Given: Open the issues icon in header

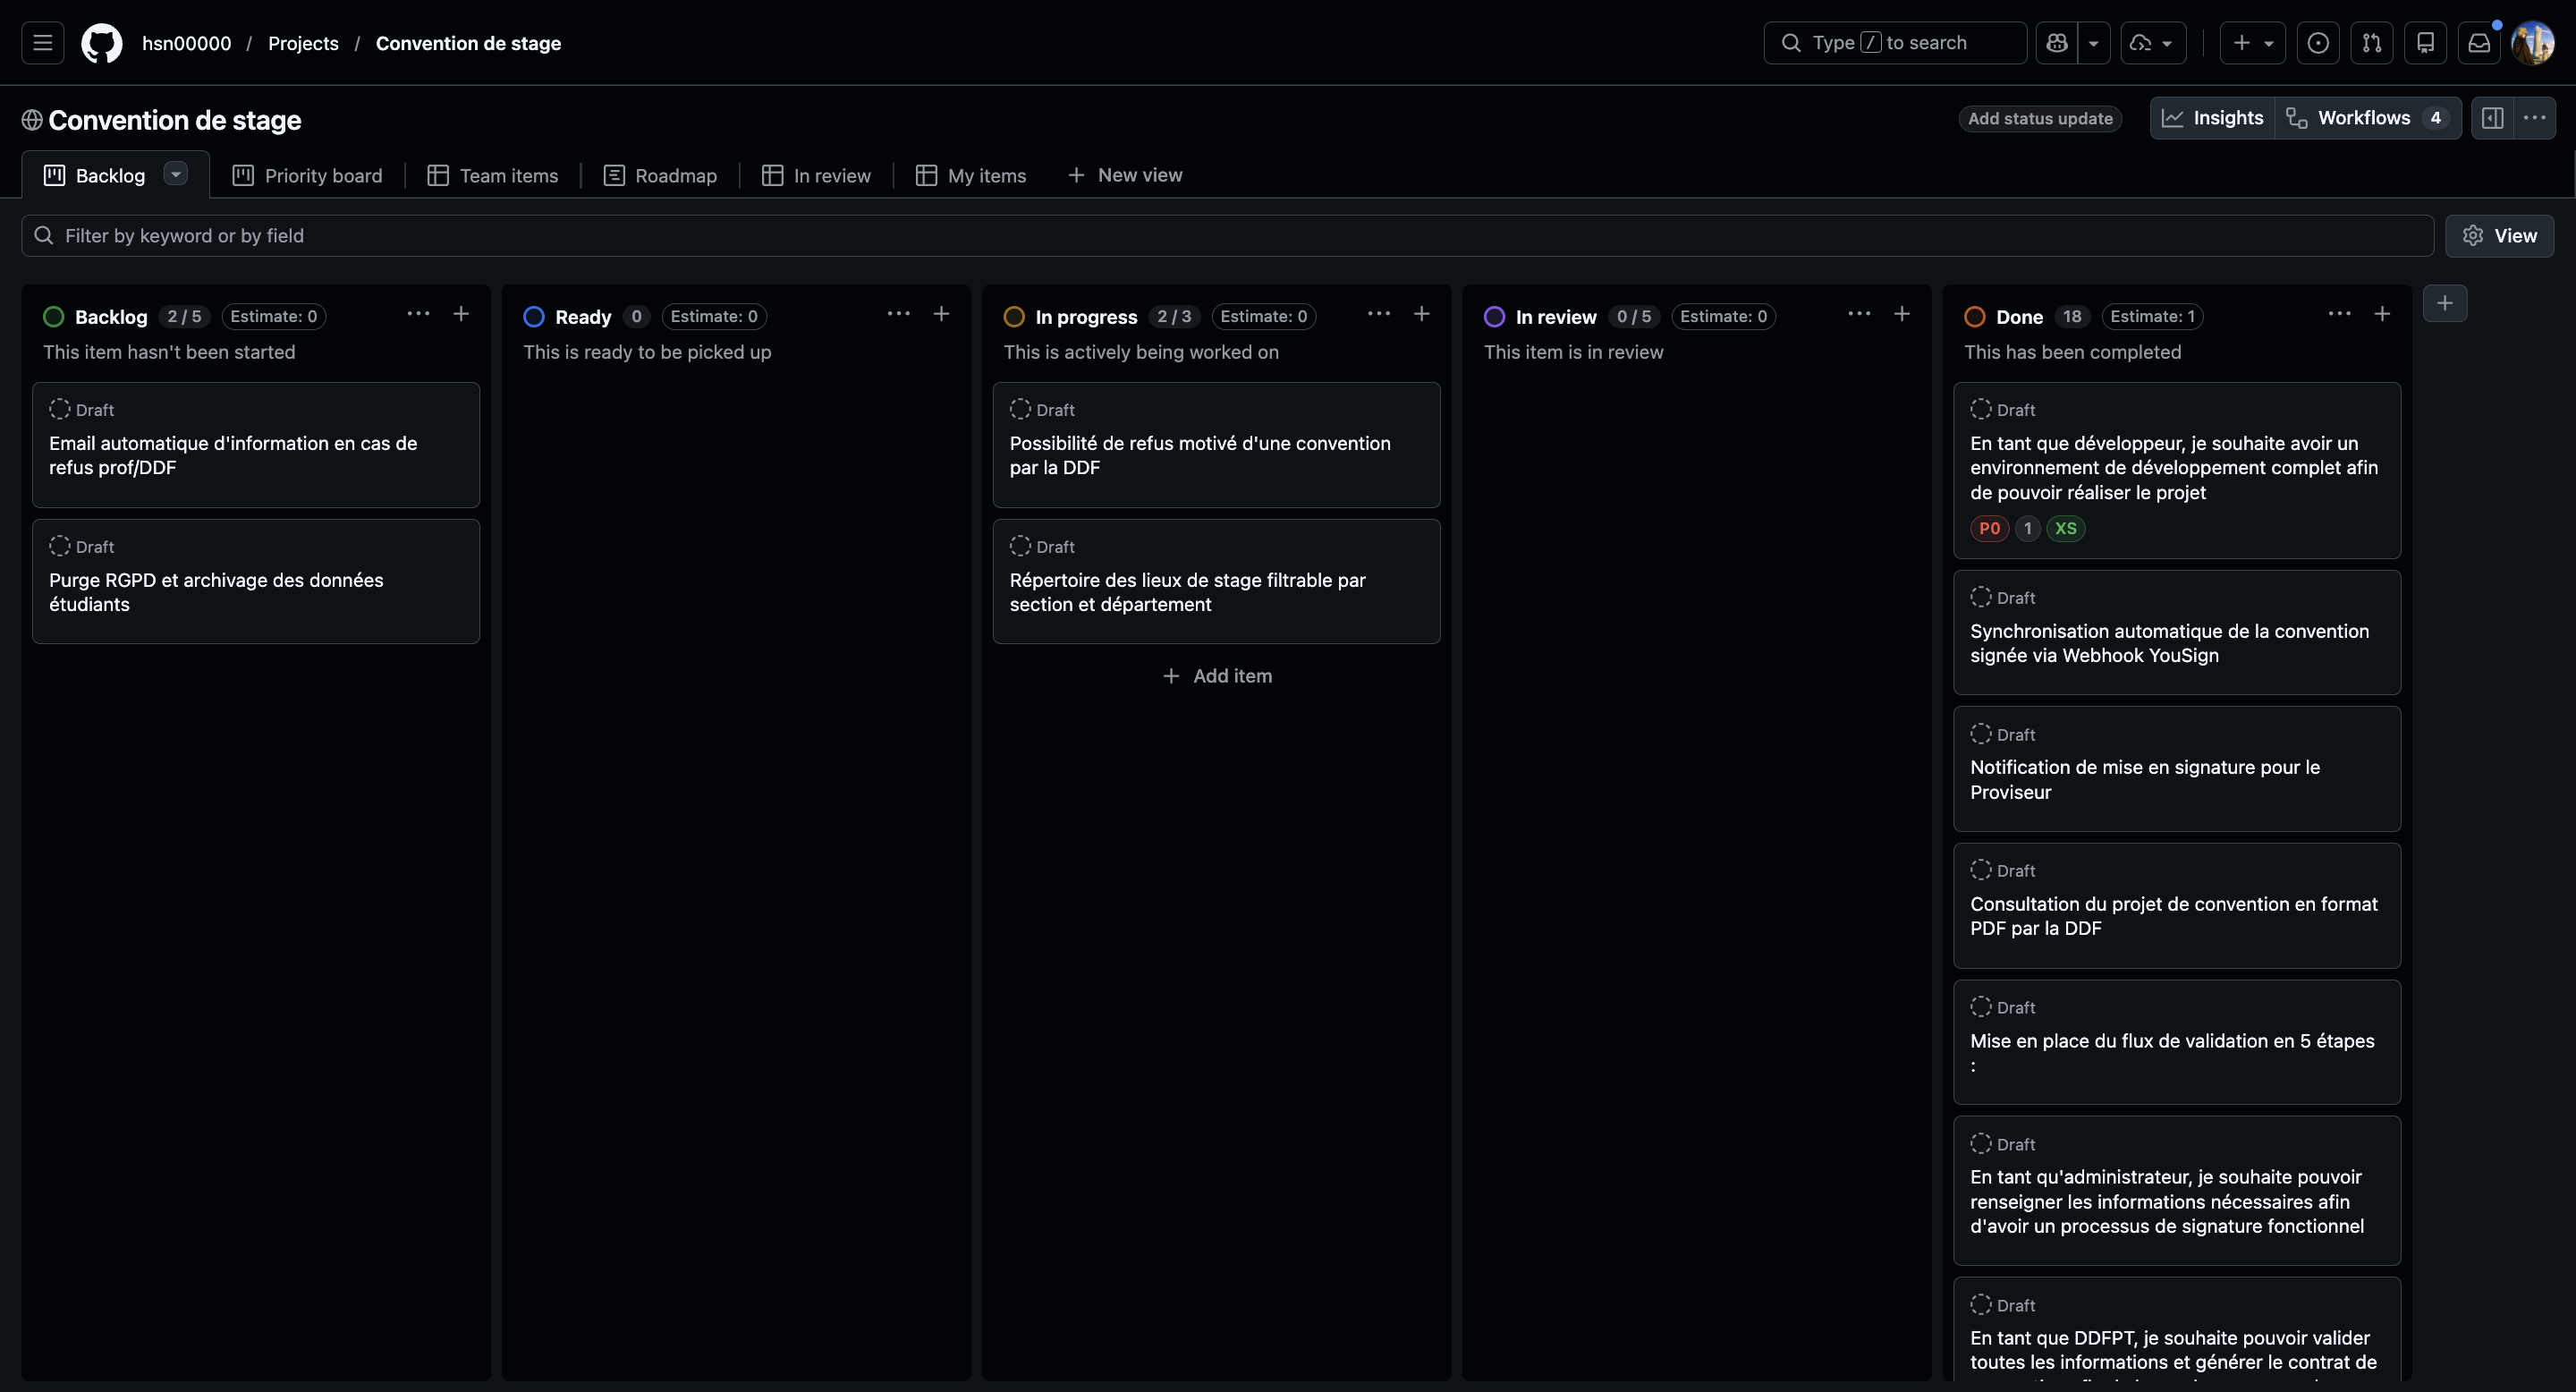Looking at the screenshot, I should coord(2318,43).
